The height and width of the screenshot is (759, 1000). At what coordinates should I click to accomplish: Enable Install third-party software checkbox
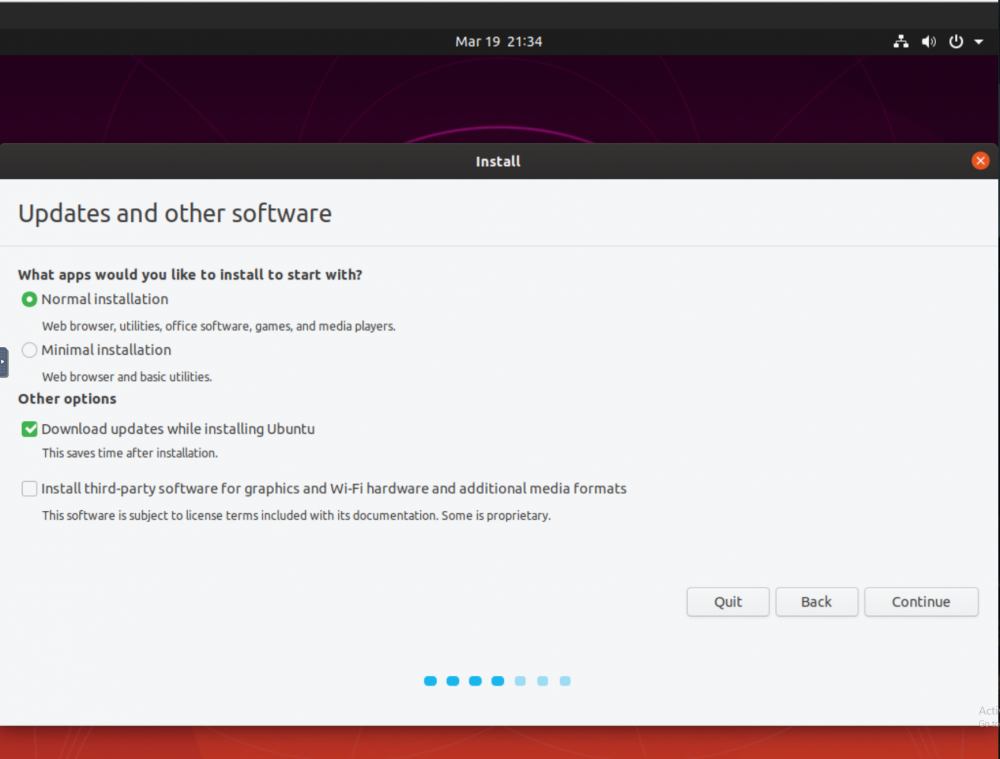click(29, 489)
